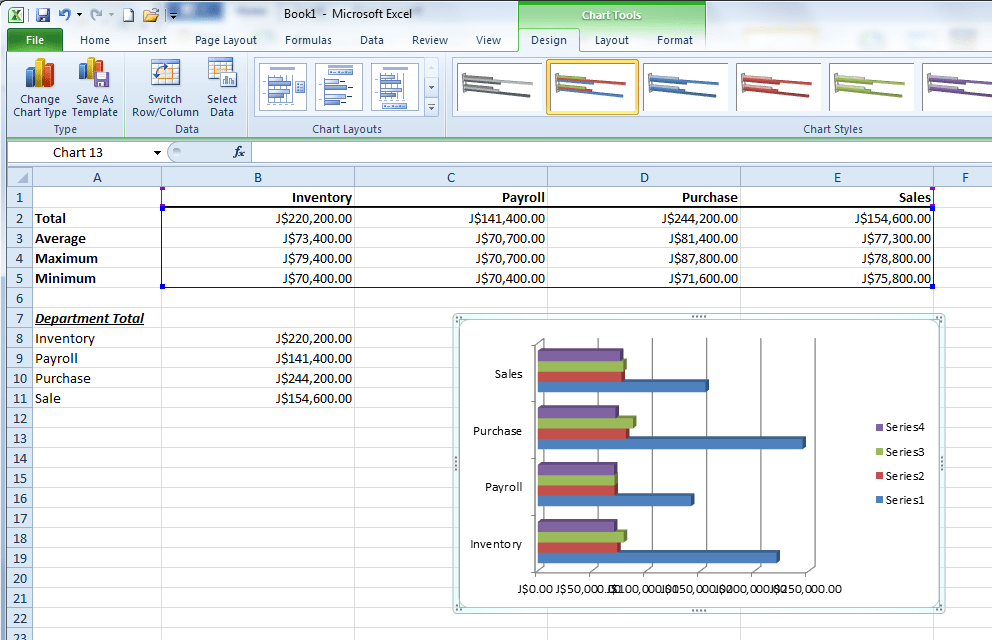Click the Open Folder icon
Image resolution: width=992 pixels, height=640 pixels.
pos(150,13)
